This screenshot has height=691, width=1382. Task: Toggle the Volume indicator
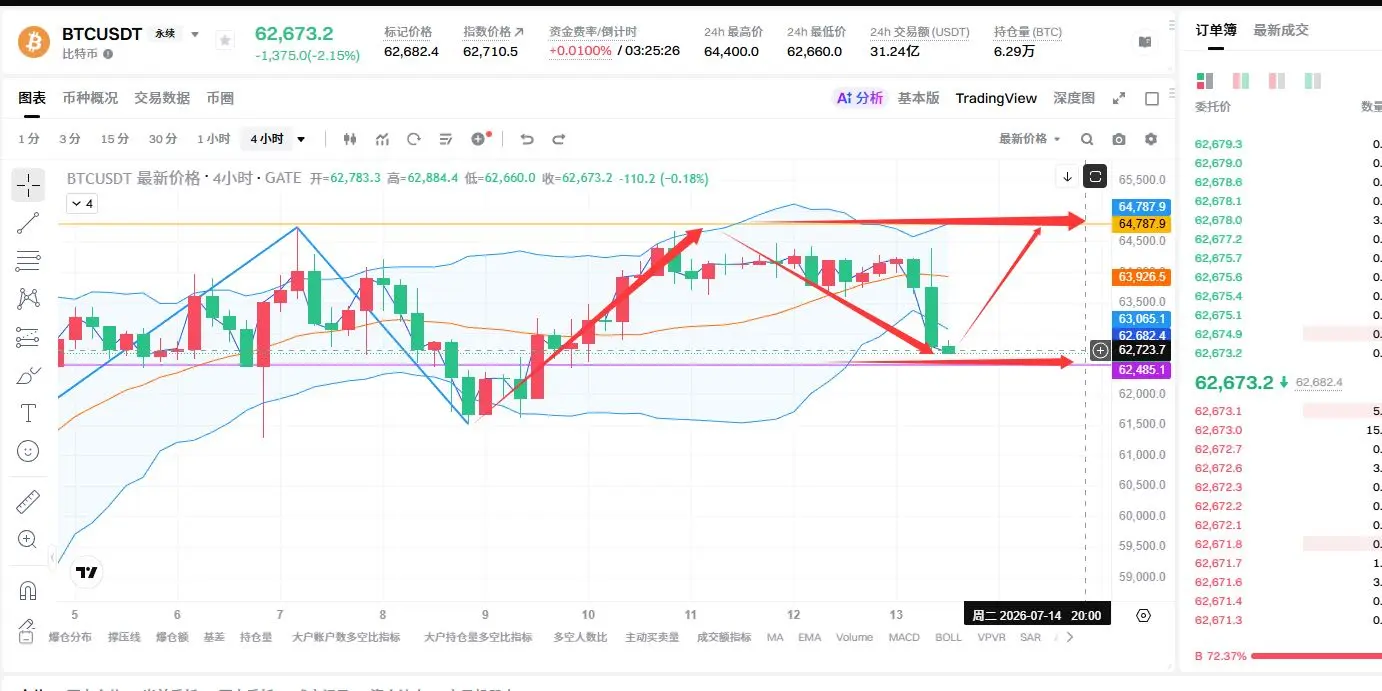pos(855,637)
